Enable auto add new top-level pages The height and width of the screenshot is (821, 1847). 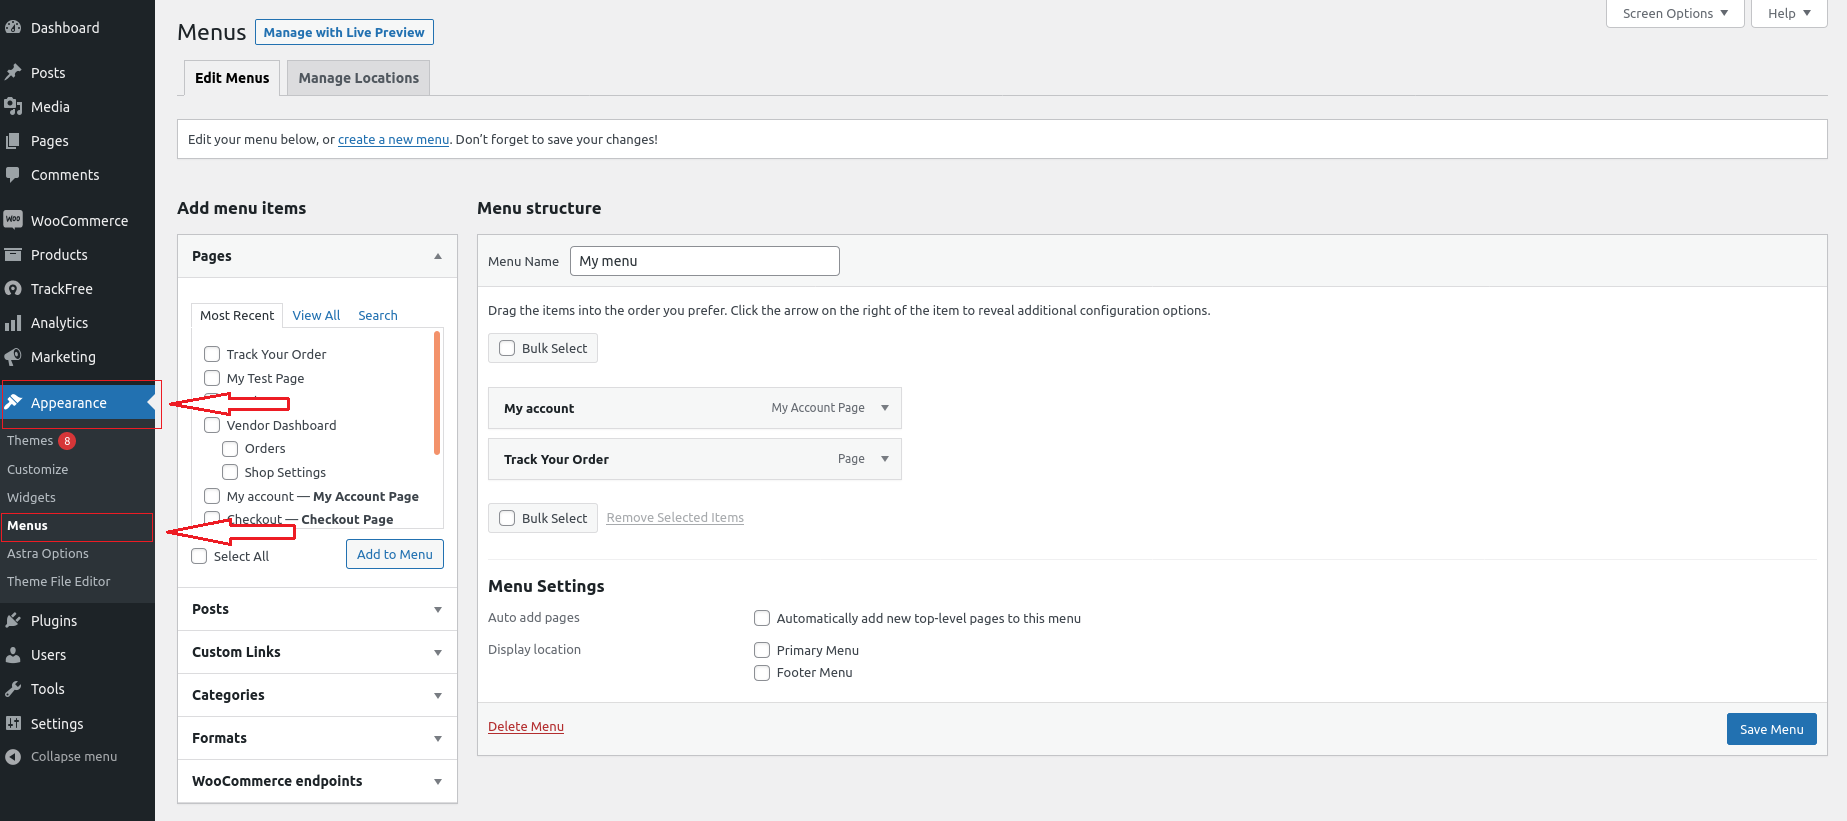pos(762,618)
